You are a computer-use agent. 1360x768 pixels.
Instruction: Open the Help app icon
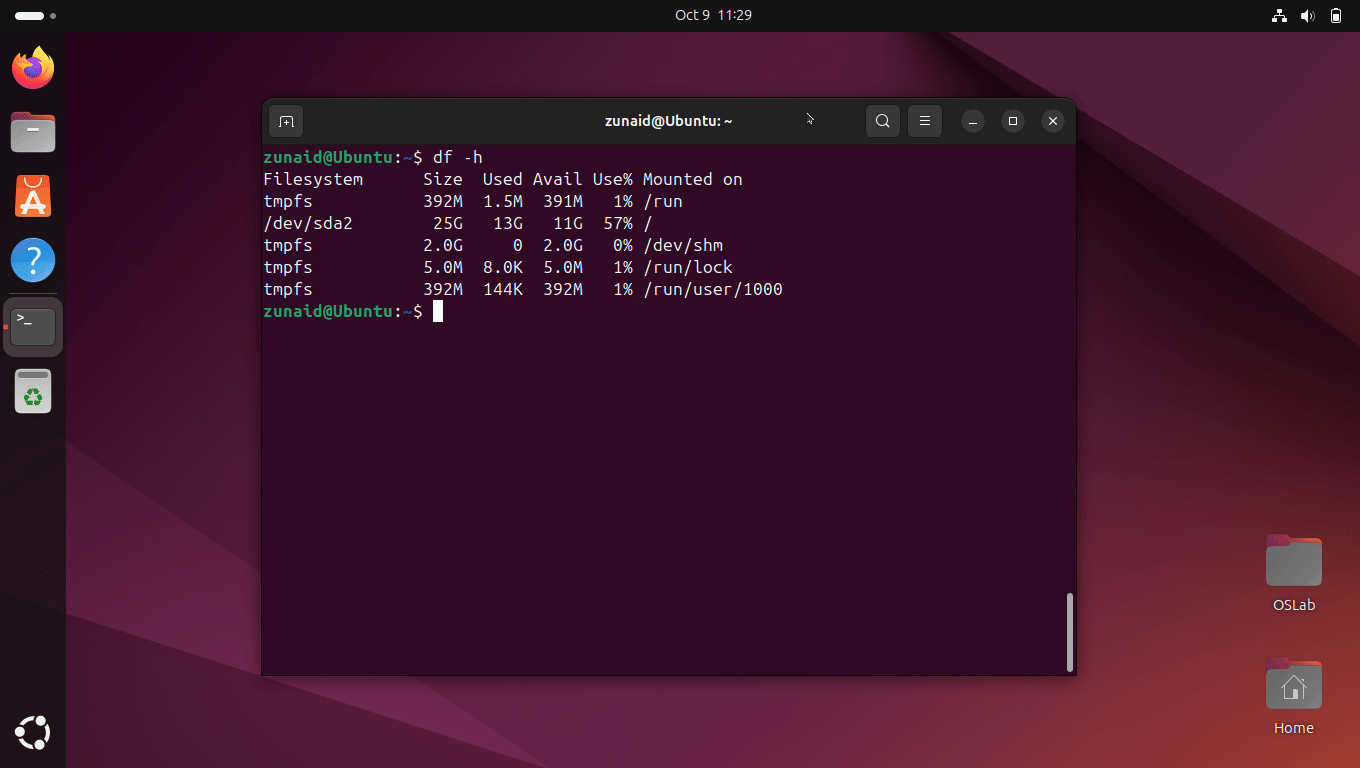pyautogui.click(x=33, y=260)
